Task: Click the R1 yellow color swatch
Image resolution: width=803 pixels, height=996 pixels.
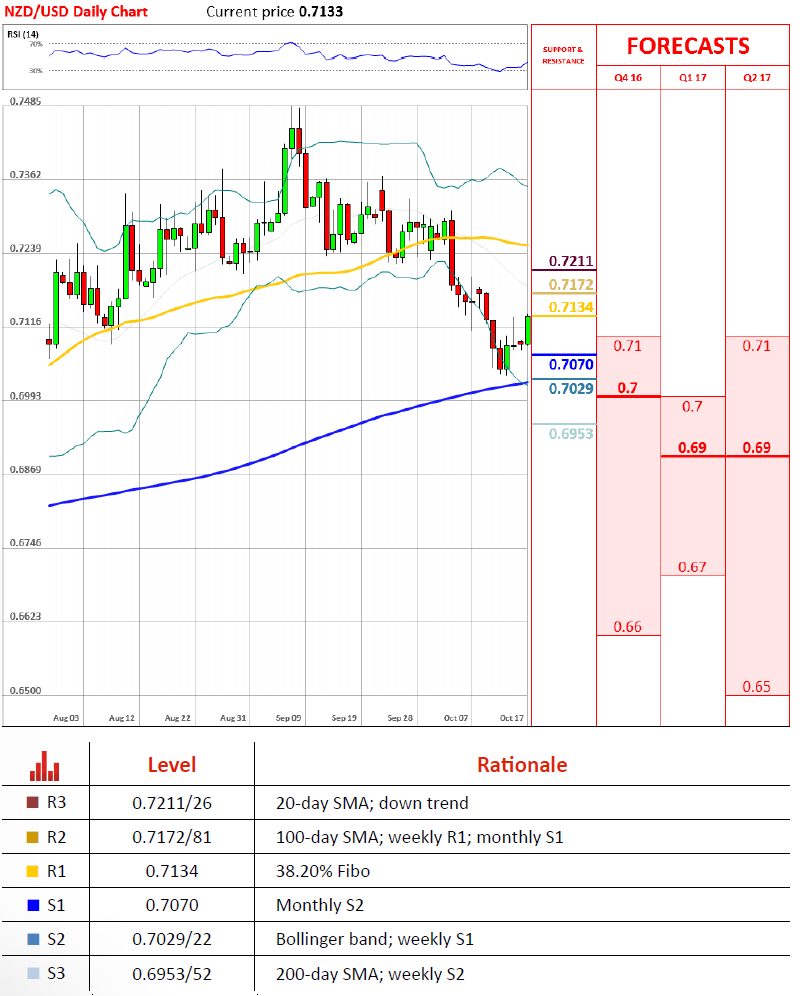Action: 33,871
